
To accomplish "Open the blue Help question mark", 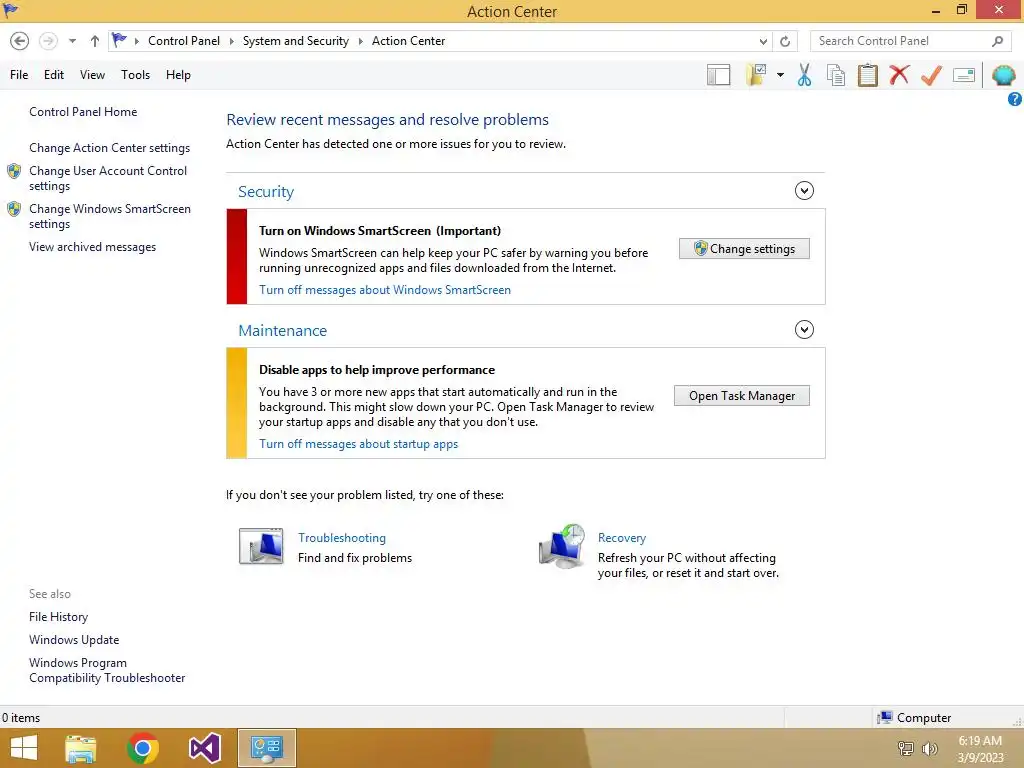I will point(1014,99).
